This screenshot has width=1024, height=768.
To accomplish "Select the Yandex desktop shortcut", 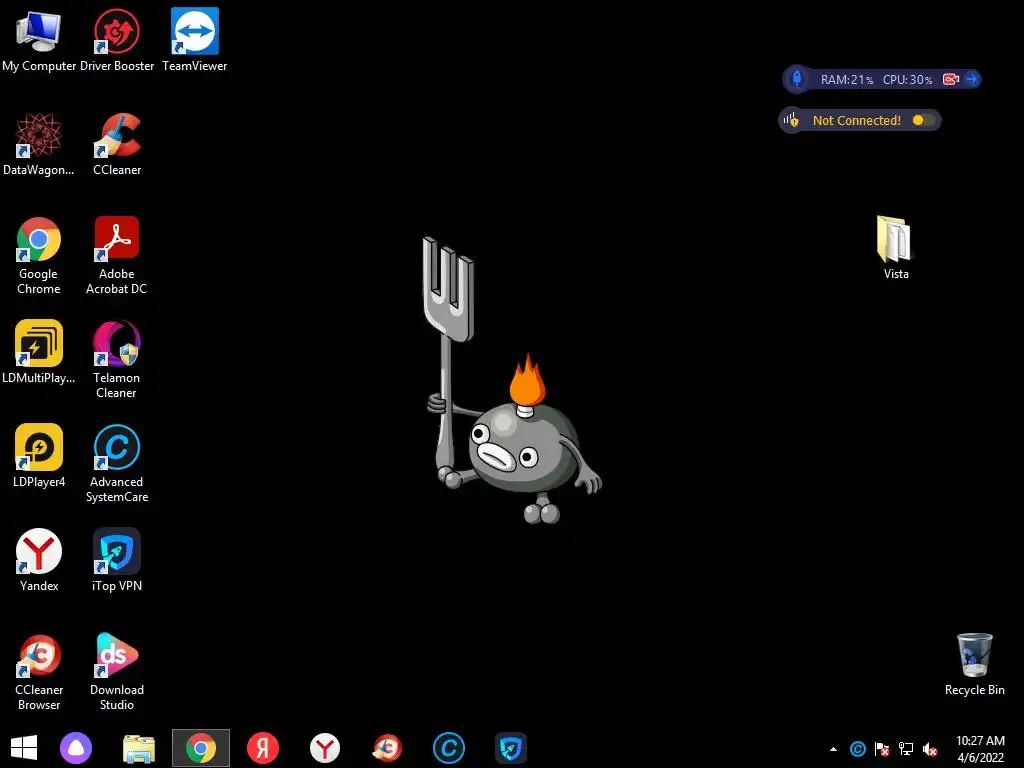I will [39, 559].
